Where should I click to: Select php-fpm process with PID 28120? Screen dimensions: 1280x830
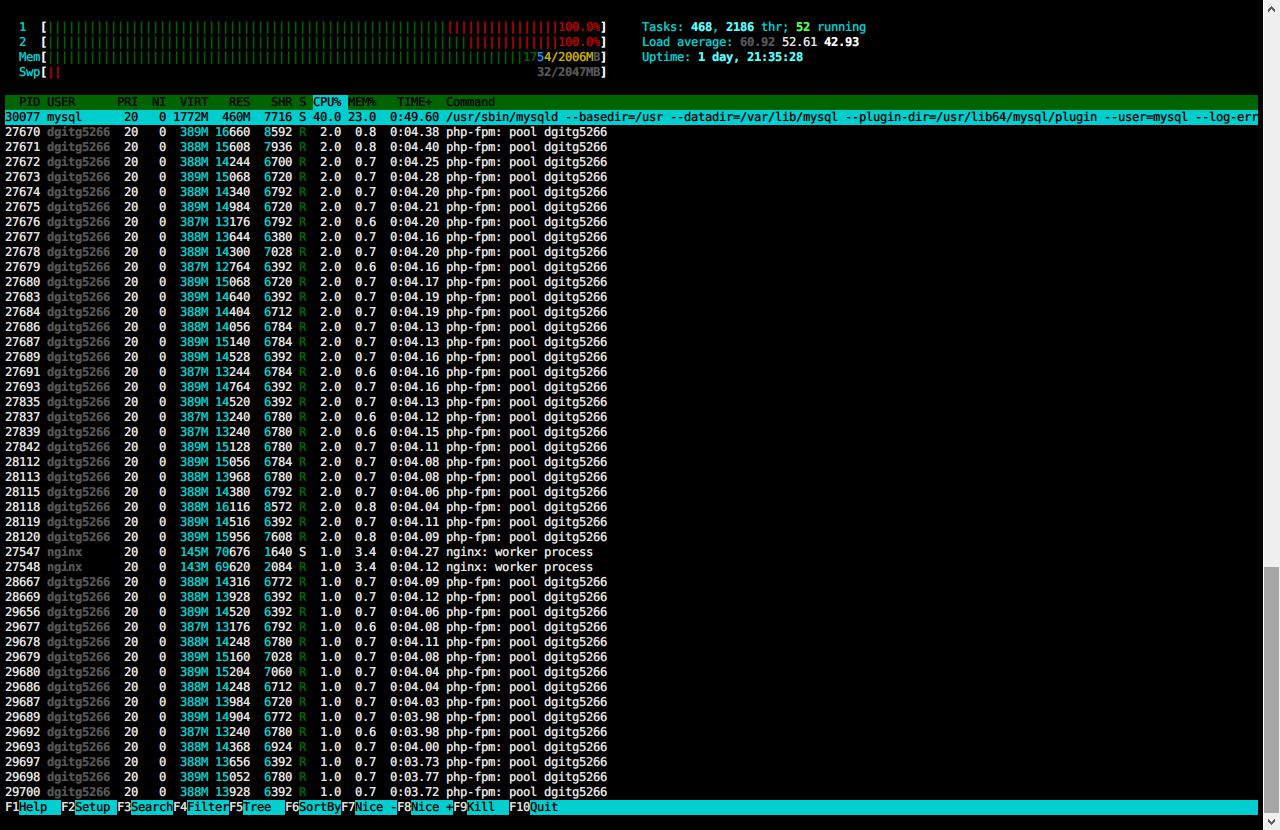(306, 537)
